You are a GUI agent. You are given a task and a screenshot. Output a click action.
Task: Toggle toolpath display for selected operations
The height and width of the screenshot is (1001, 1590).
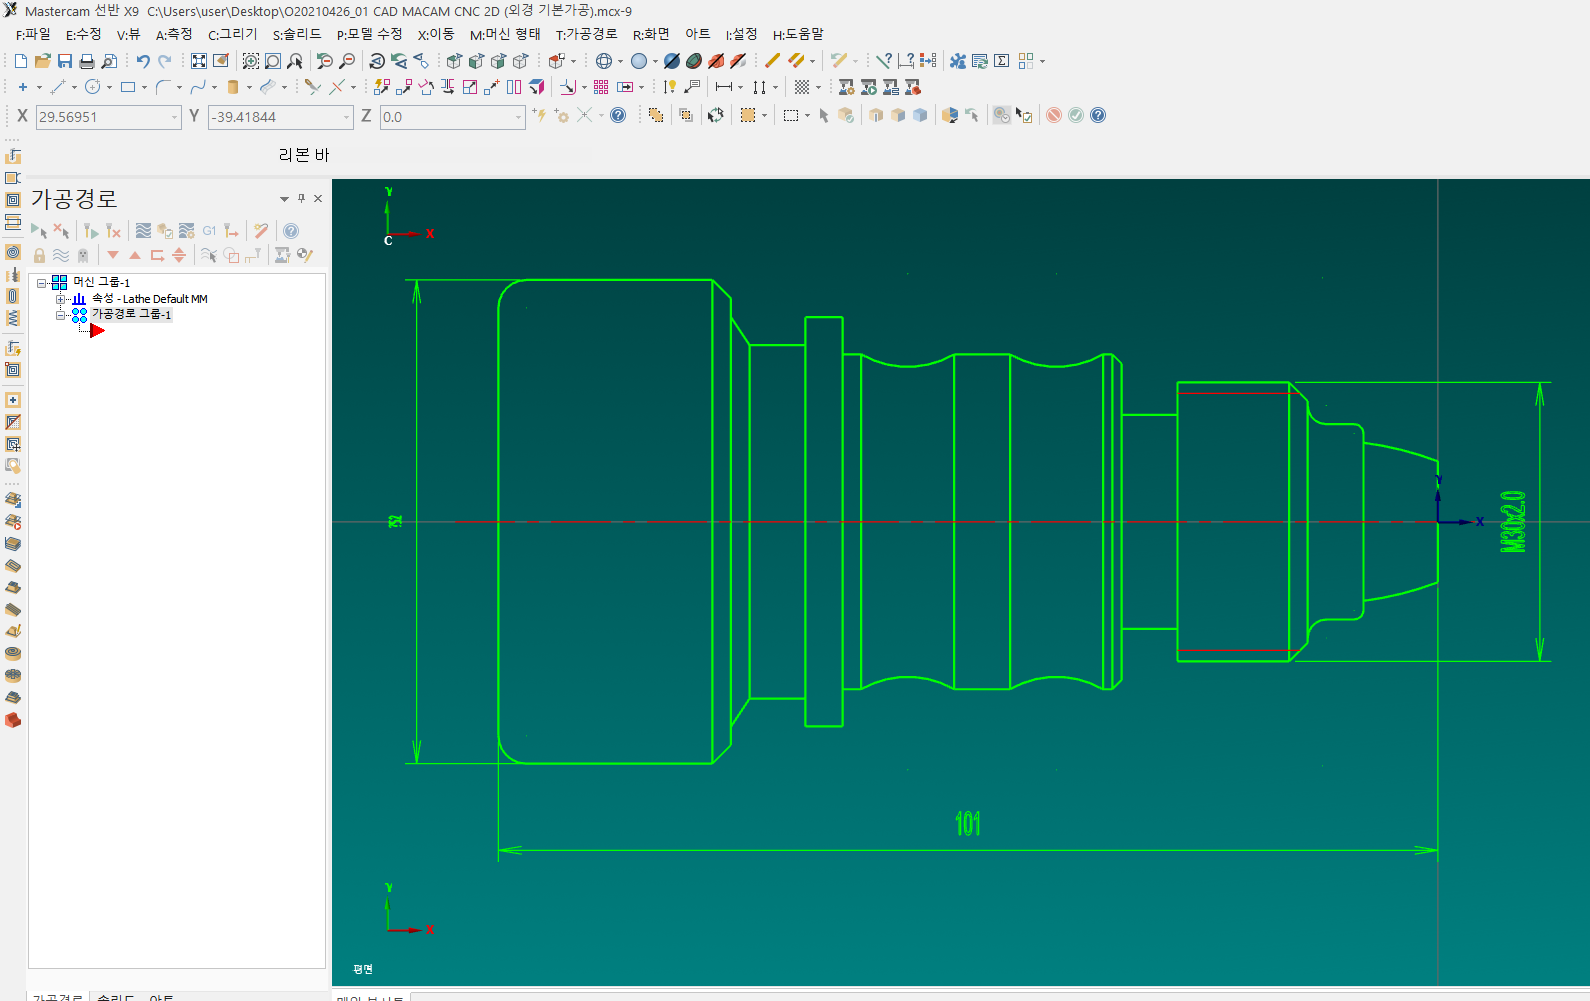pyautogui.click(x=61, y=256)
